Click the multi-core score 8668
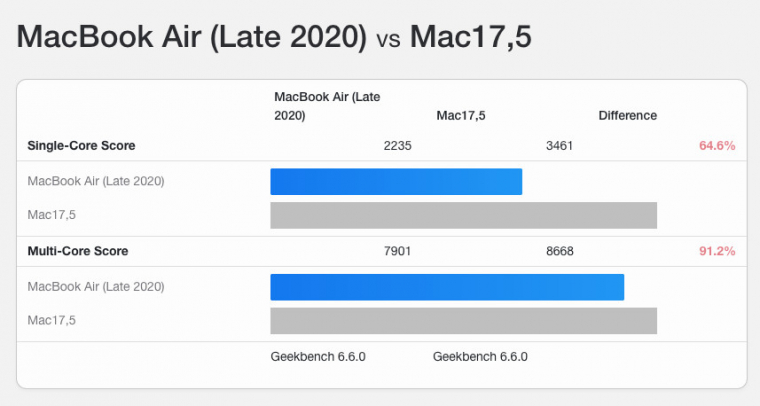 coord(560,251)
